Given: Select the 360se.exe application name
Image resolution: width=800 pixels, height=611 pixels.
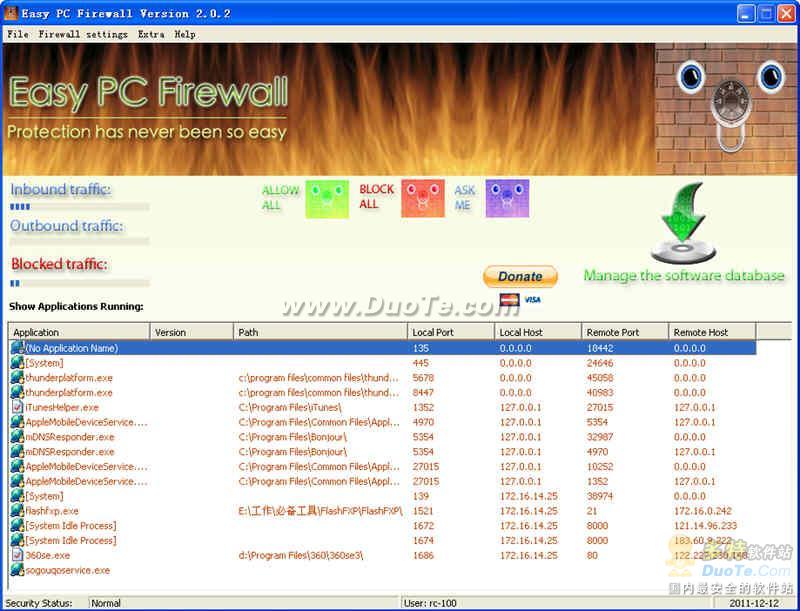Looking at the screenshot, I should [x=48, y=555].
